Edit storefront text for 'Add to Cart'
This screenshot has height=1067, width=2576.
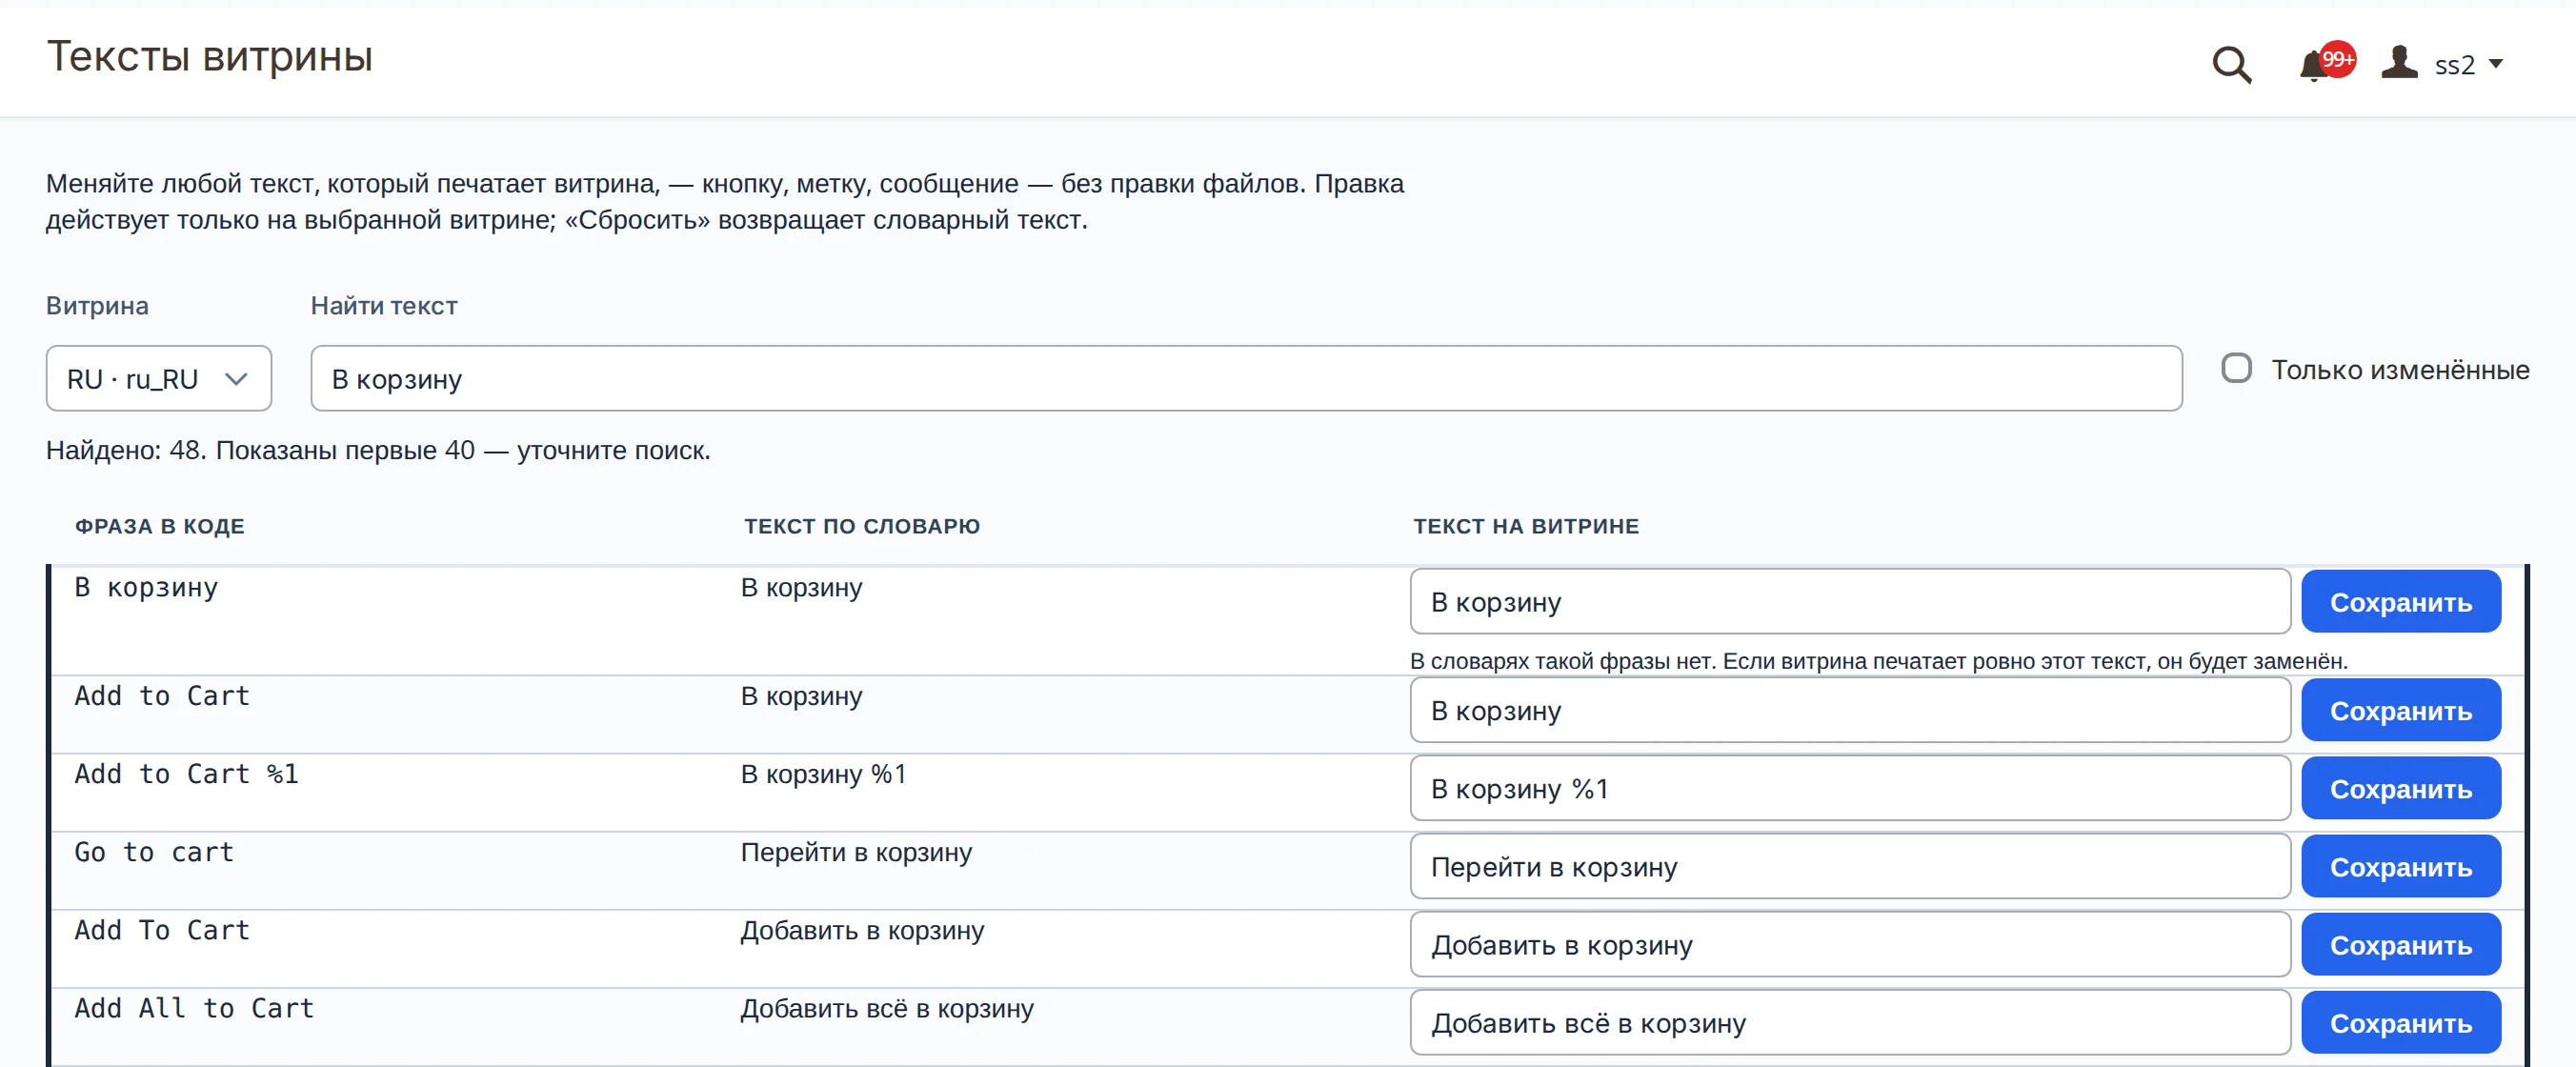(x=1849, y=711)
